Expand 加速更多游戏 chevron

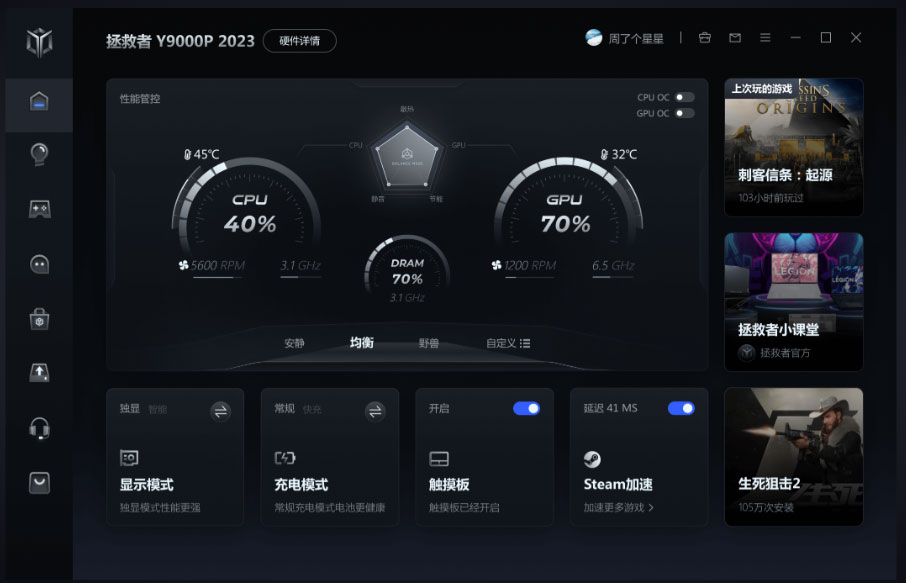[651, 507]
